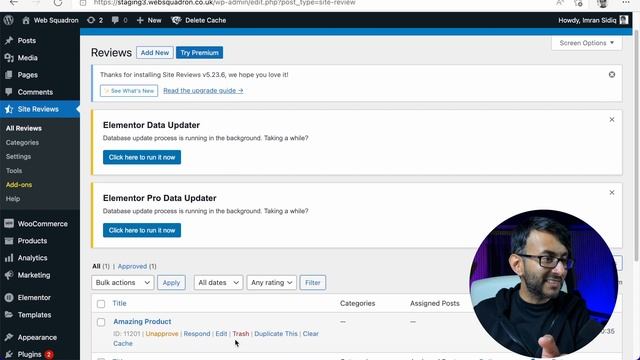This screenshot has height=360, width=640.
Task: Open Add-ons submenu
Action: 19,184
